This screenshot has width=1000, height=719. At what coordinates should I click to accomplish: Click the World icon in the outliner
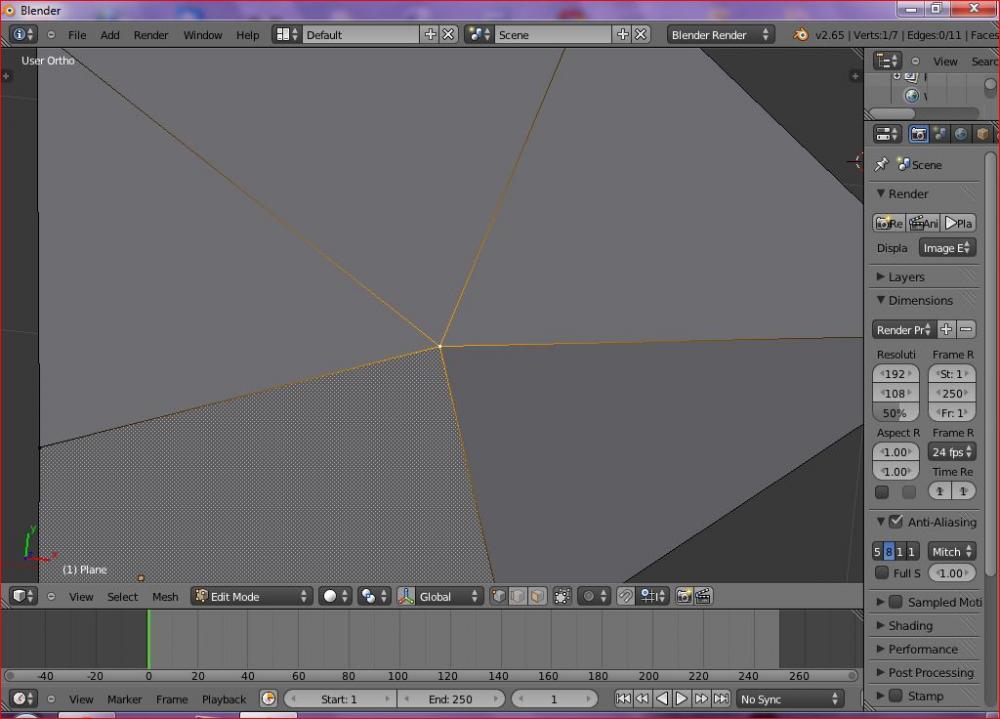(x=911, y=96)
